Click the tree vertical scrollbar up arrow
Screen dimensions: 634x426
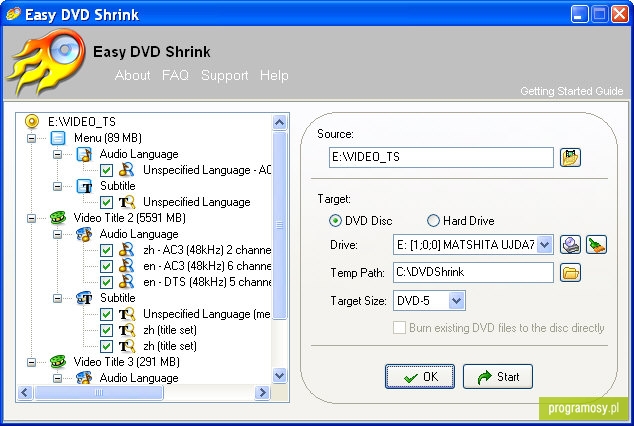[279, 122]
